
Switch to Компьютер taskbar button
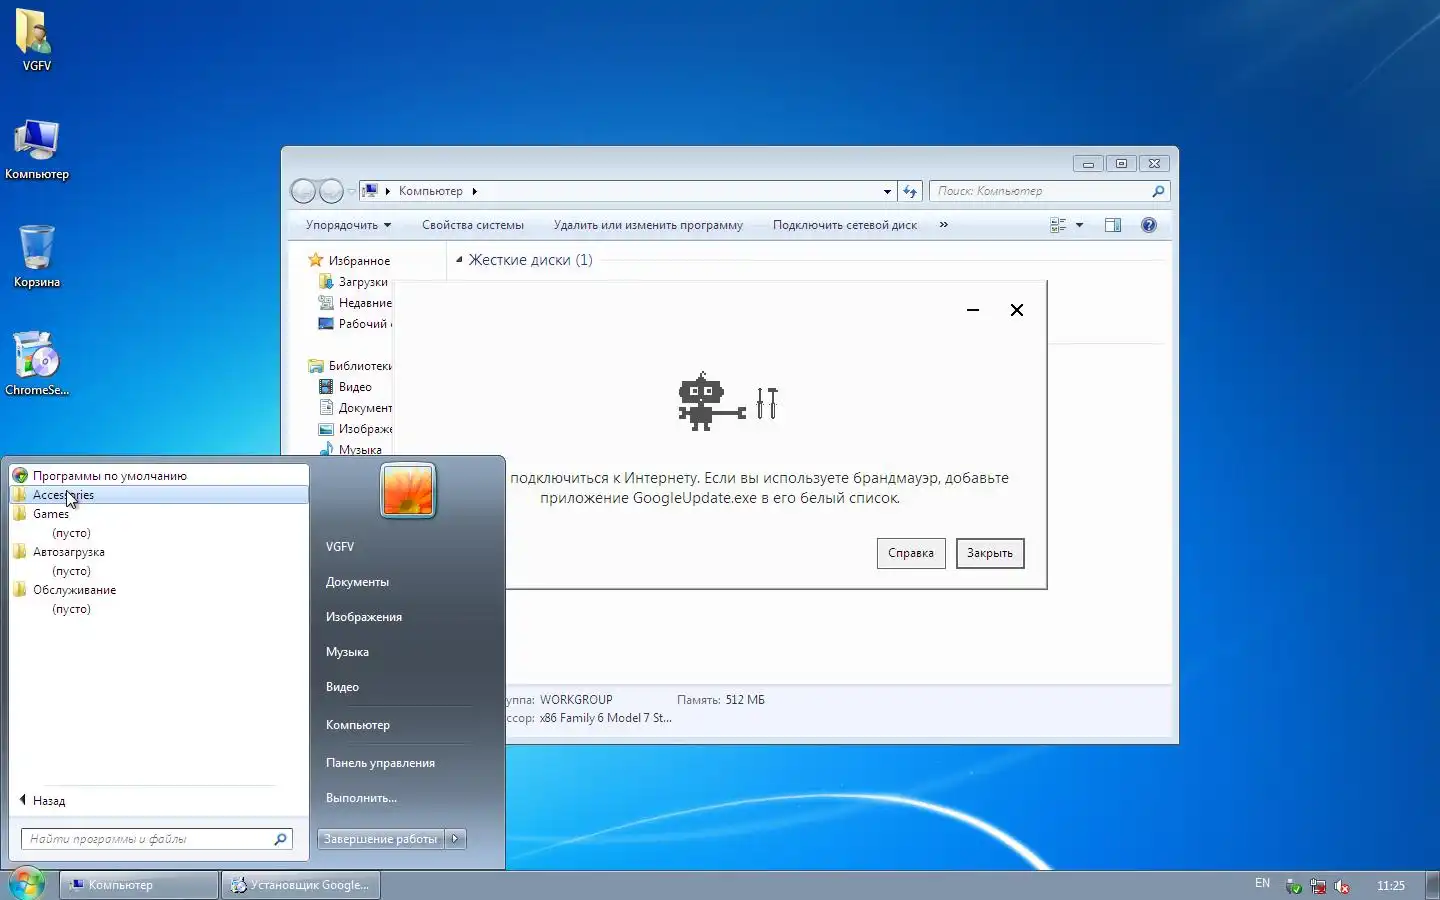pyautogui.click(x=139, y=885)
